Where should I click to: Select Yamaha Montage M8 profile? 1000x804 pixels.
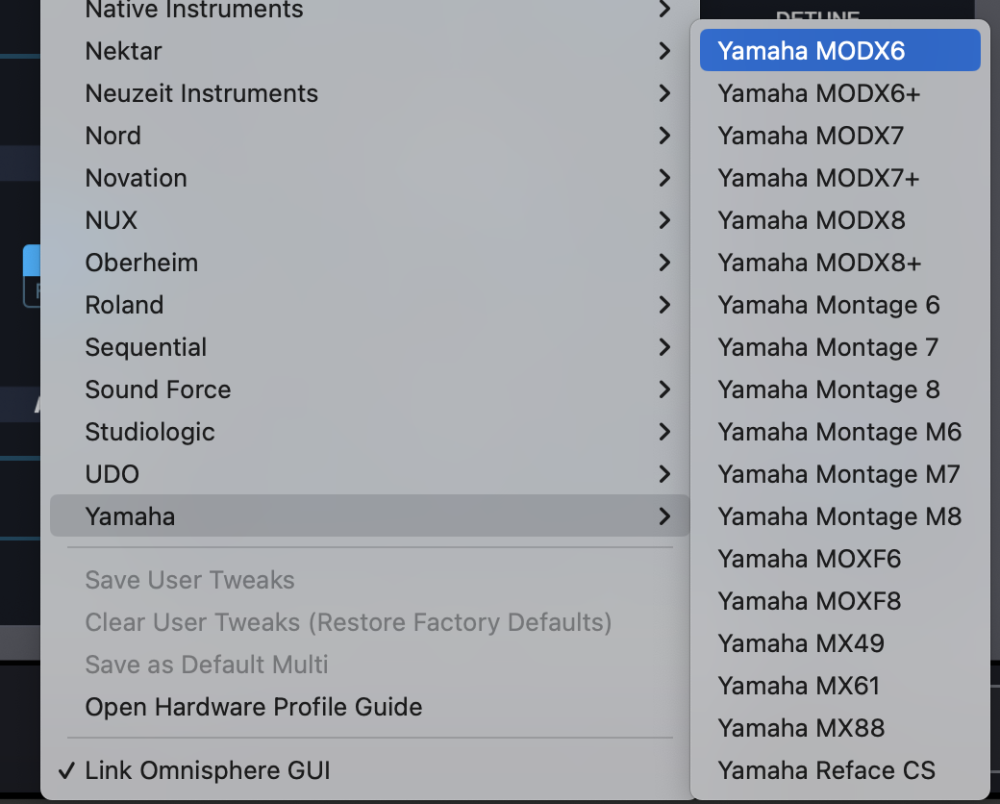pyautogui.click(x=839, y=517)
